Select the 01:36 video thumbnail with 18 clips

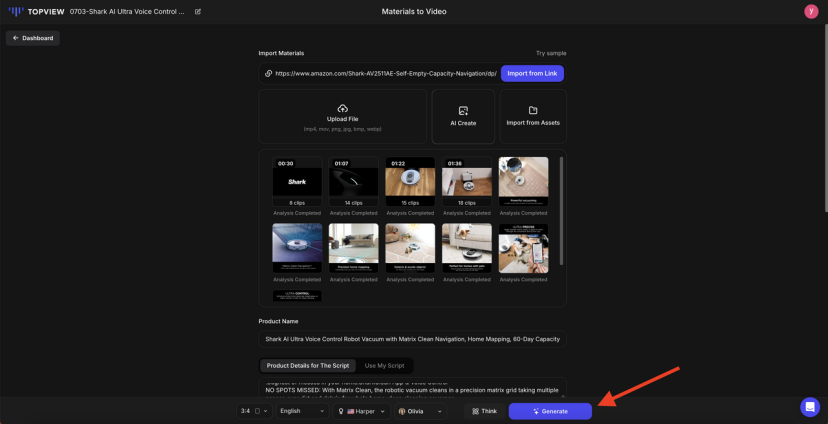point(467,182)
